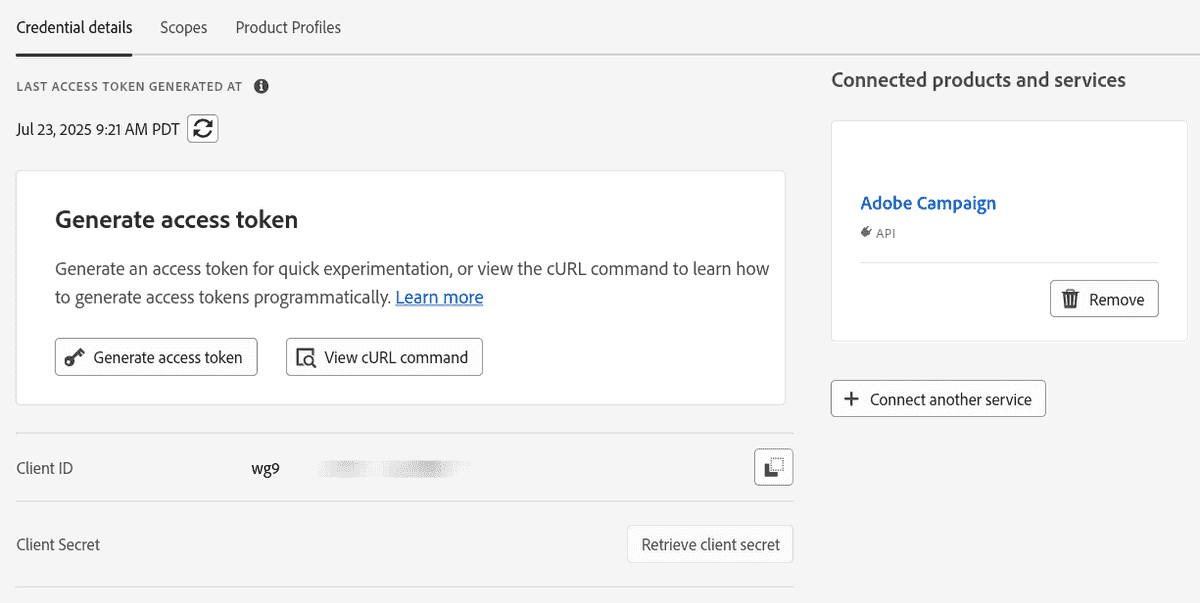1200x603 pixels.
Task: Connect another service with plus button
Action: 938,399
